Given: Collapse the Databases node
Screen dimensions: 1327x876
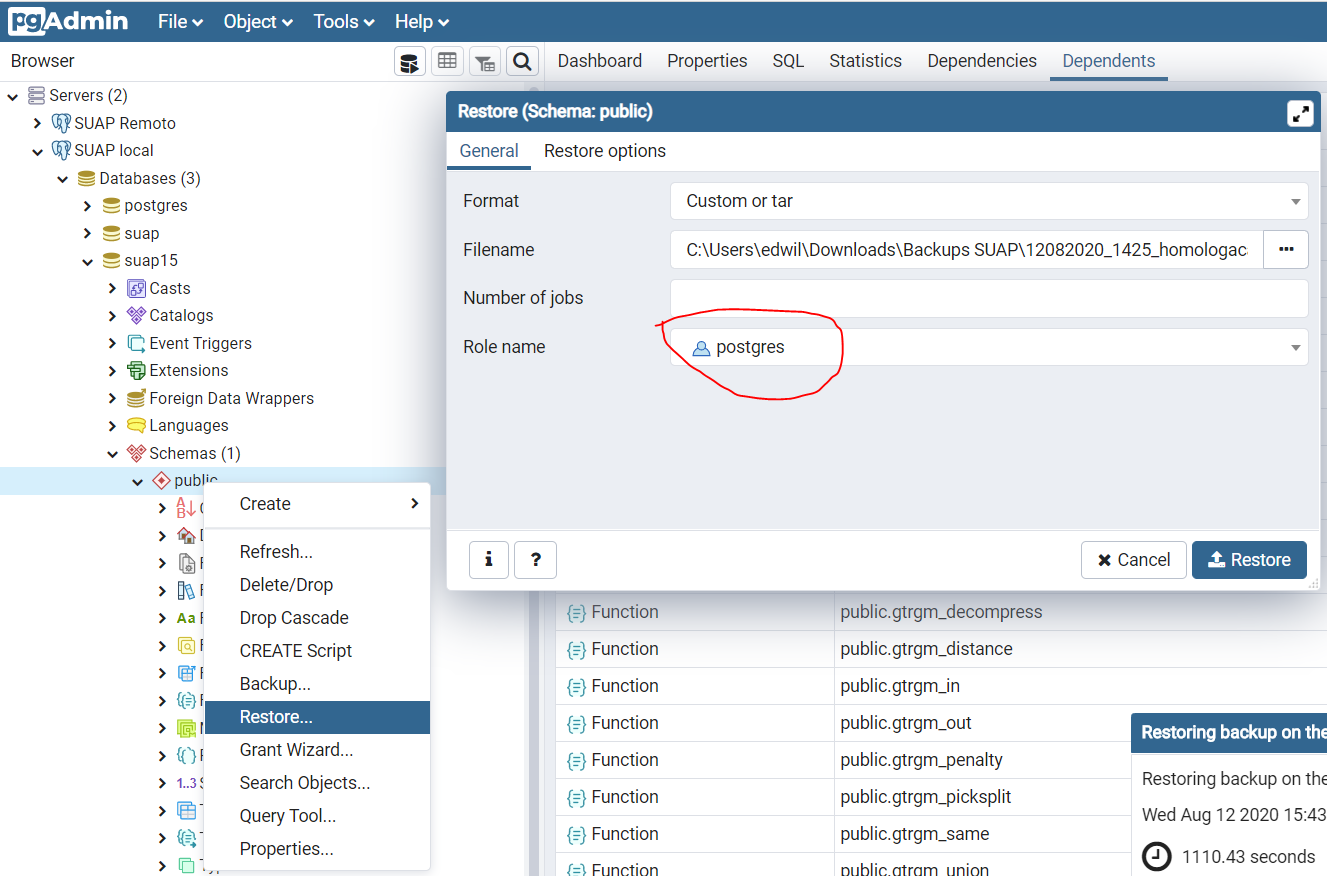Looking at the screenshot, I should pos(63,179).
